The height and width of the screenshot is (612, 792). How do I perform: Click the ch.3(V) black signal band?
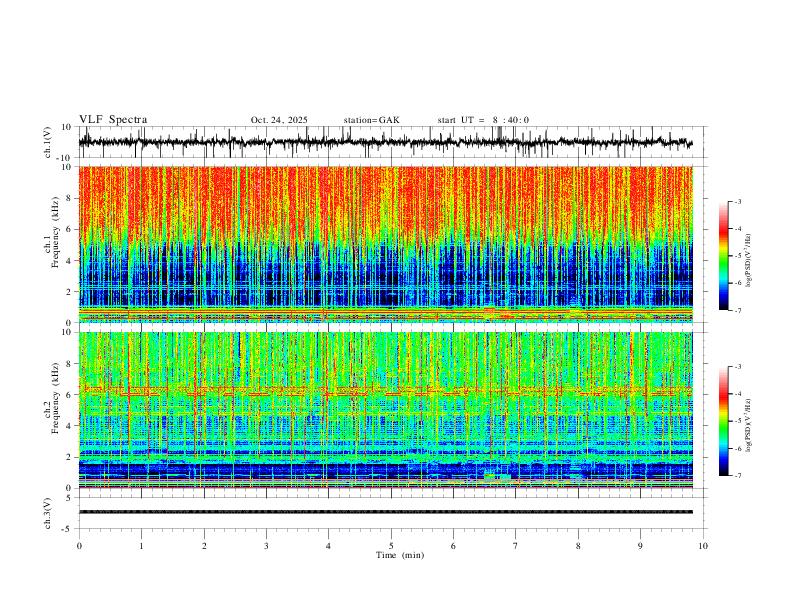pyautogui.click(x=385, y=512)
